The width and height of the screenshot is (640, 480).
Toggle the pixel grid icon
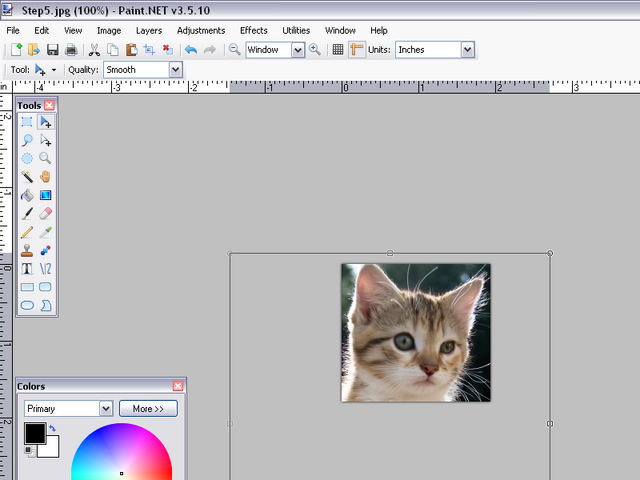tap(338, 50)
